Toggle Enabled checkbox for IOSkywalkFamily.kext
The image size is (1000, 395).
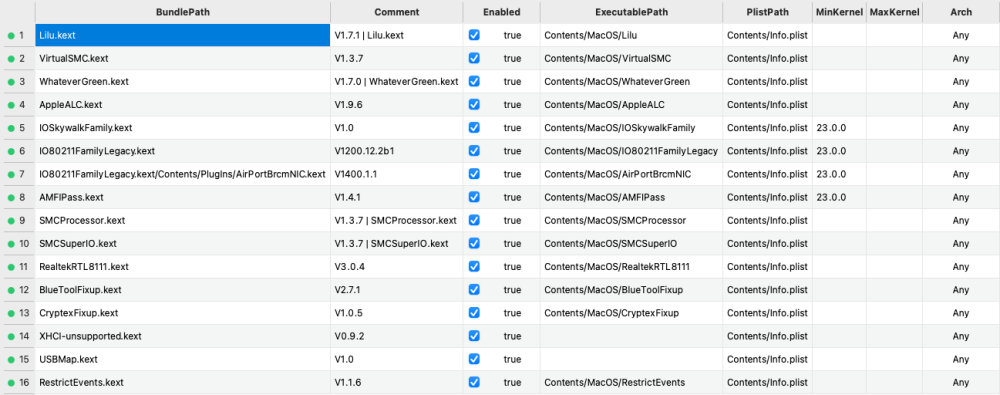click(474, 128)
